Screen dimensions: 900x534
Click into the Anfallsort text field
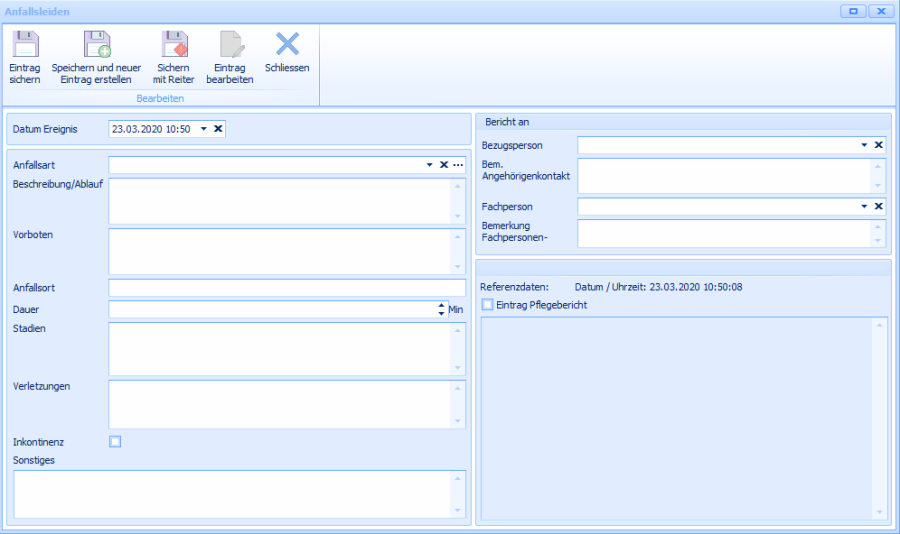(x=286, y=288)
